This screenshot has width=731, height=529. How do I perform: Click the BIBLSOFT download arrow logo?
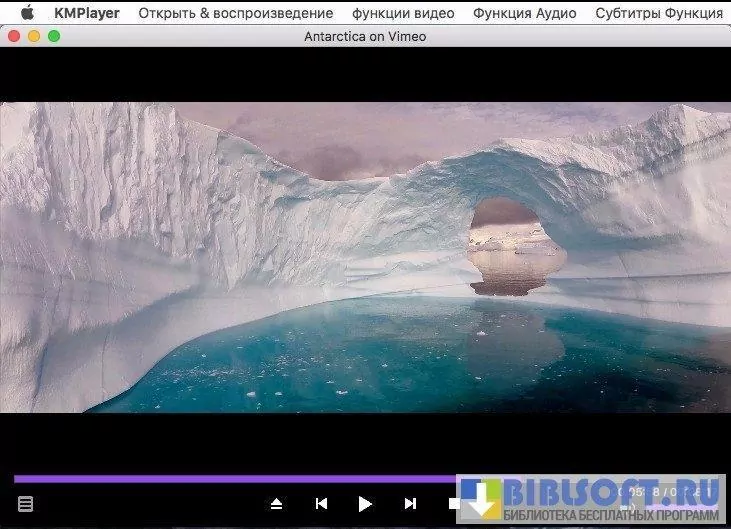[x=480, y=499]
